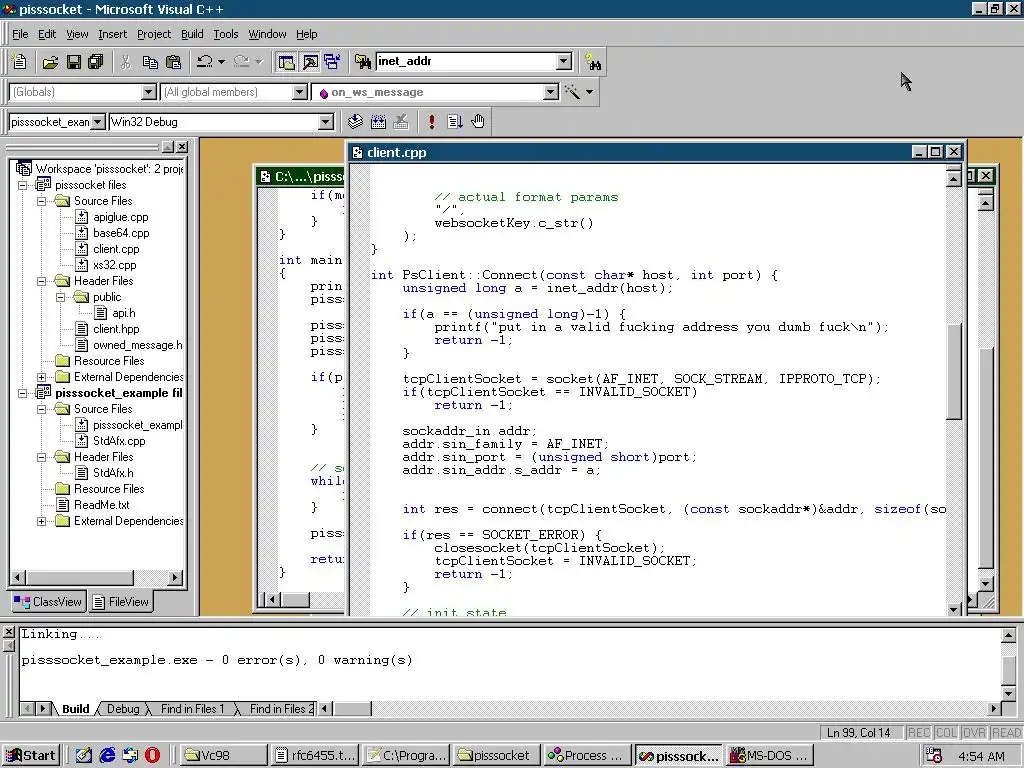Open the Undo history dropdown arrow
The height and width of the screenshot is (768, 1024).
click(221, 62)
